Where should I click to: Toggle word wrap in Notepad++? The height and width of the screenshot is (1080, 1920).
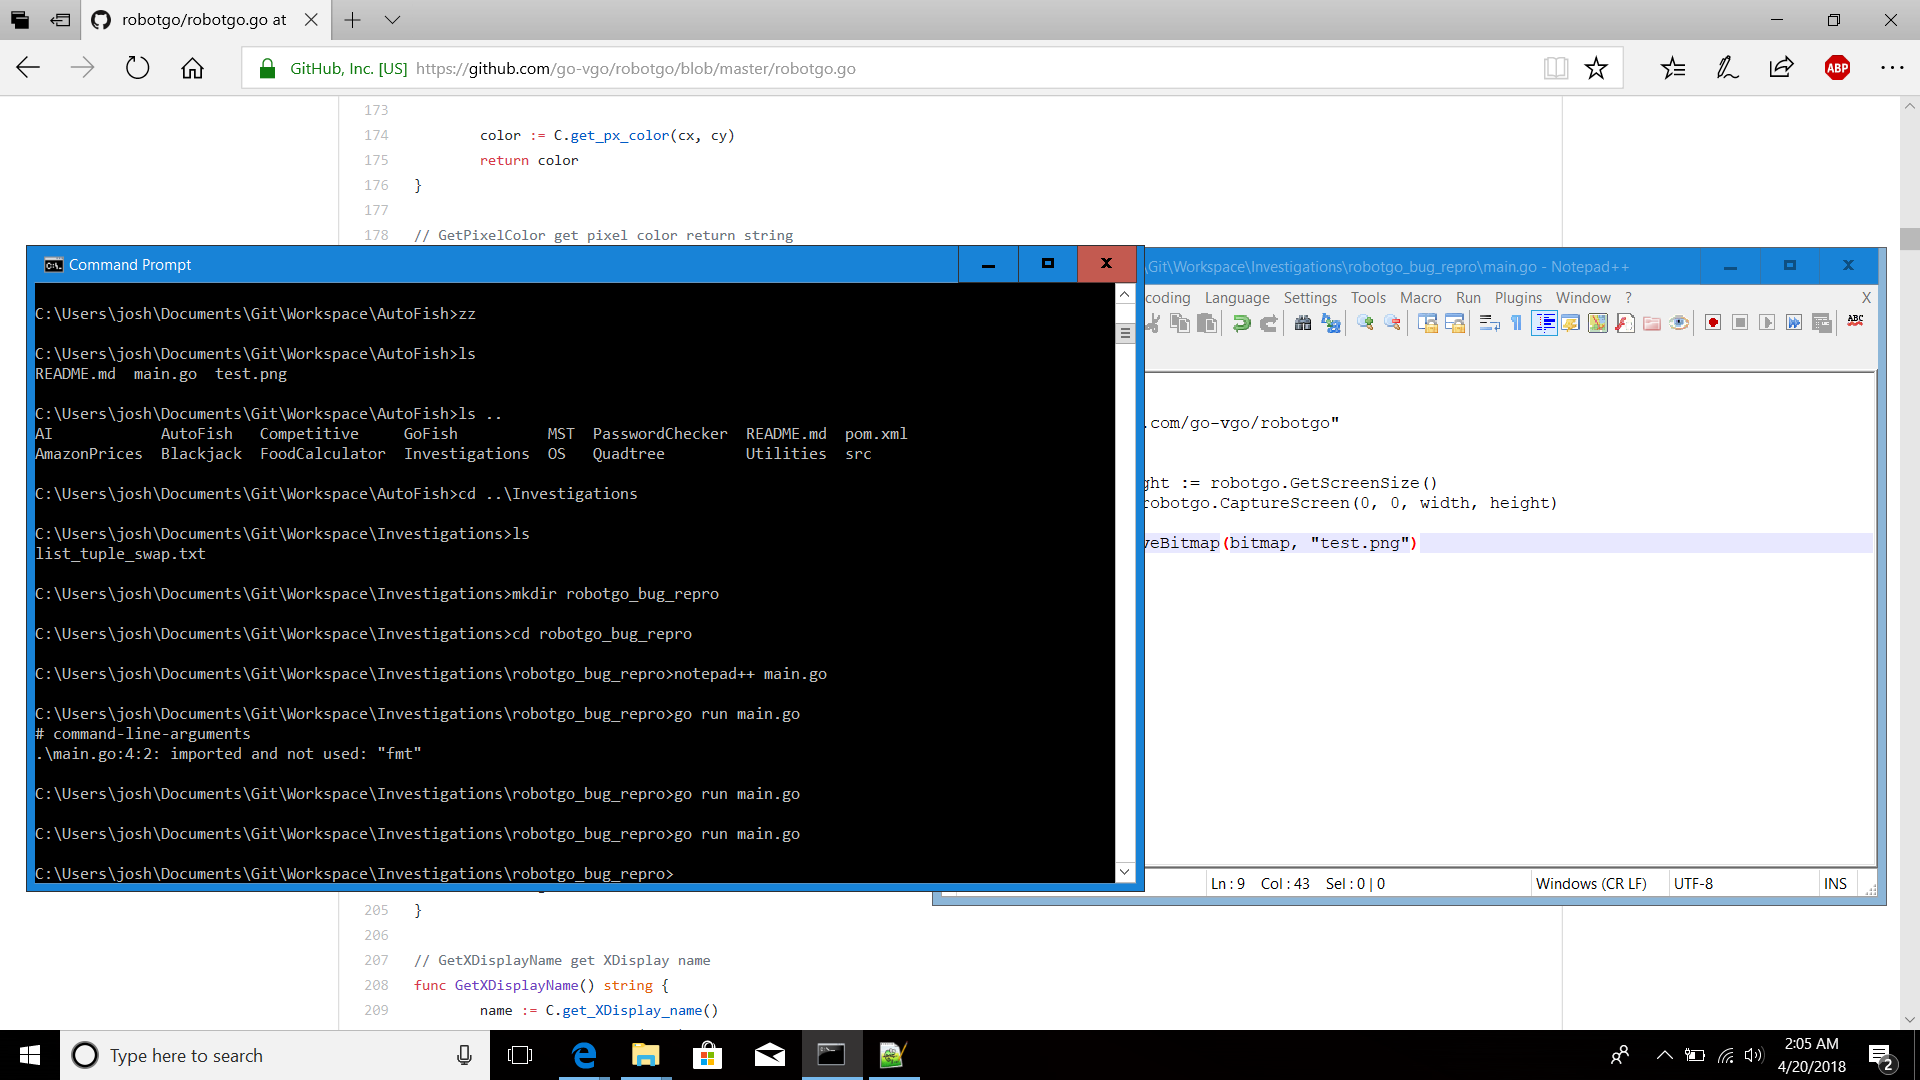pos(1490,322)
